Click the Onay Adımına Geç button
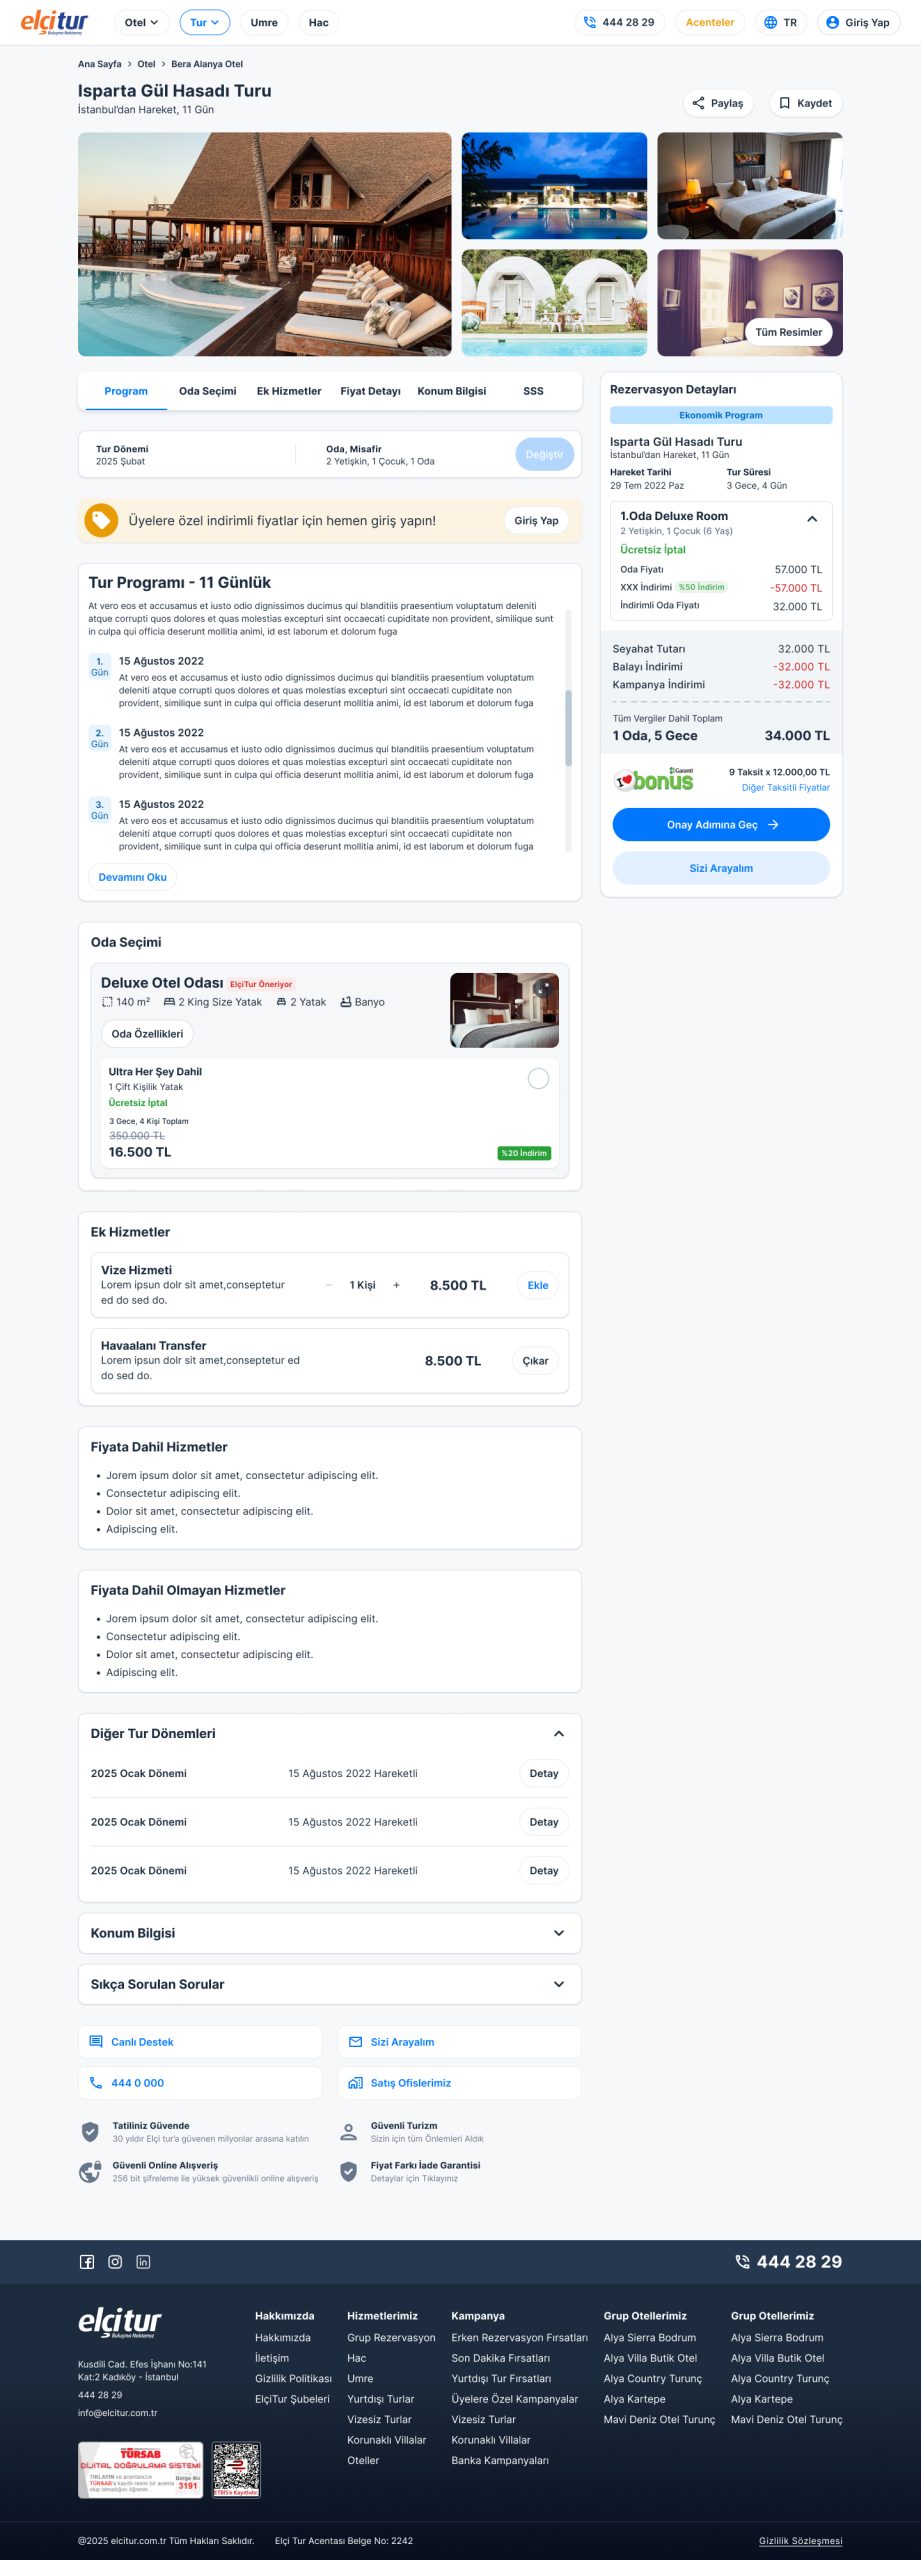The image size is (921, 2560). (721, 825)
